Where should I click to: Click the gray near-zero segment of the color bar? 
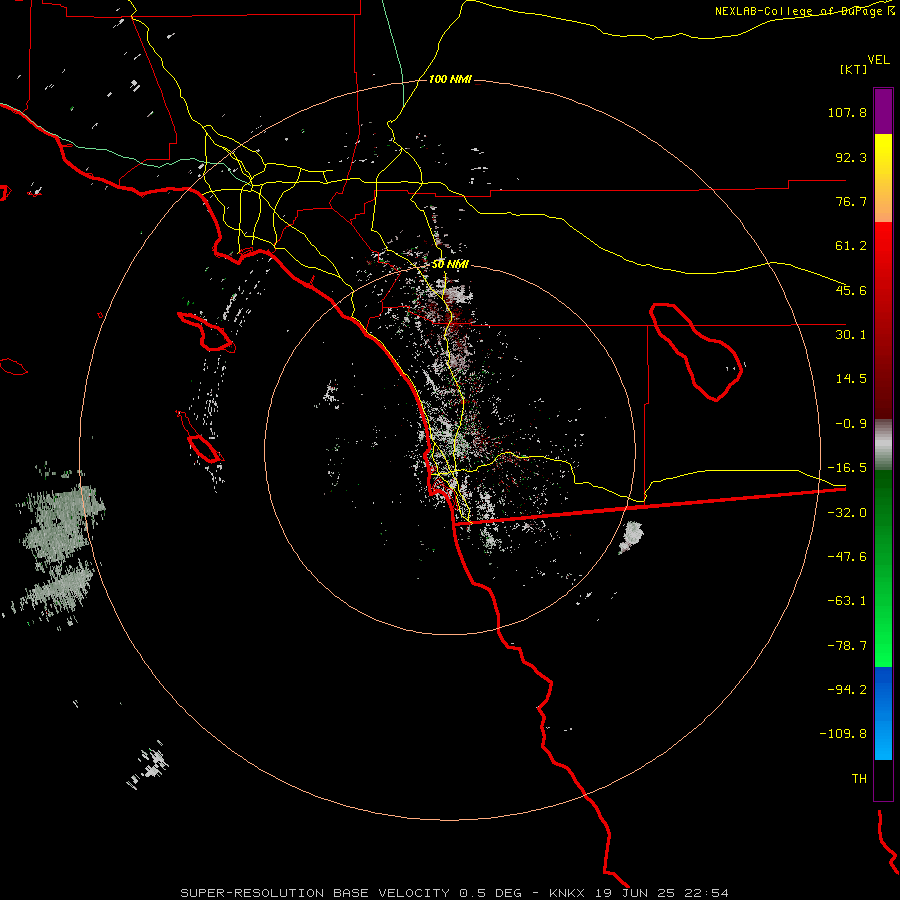(883, 445)
